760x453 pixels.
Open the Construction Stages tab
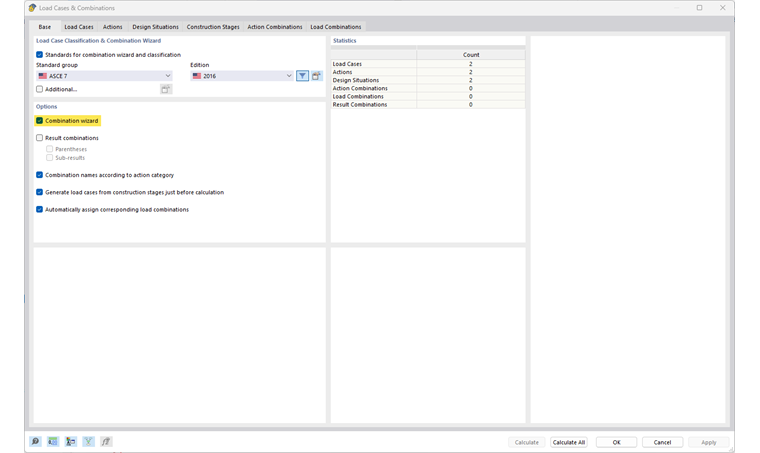click(x=213, y=27)
